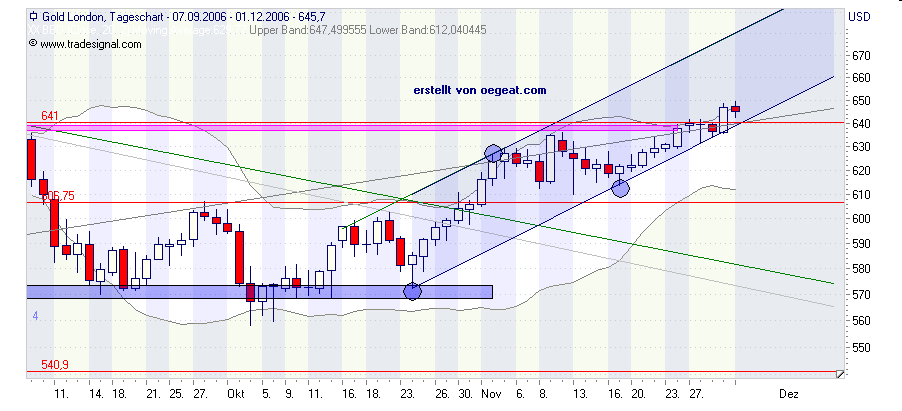Image resolution: width=902 pixels, height=411 pixels.
Task: Click the 'USD' currency label on price axis
Action: pos(859,17)
